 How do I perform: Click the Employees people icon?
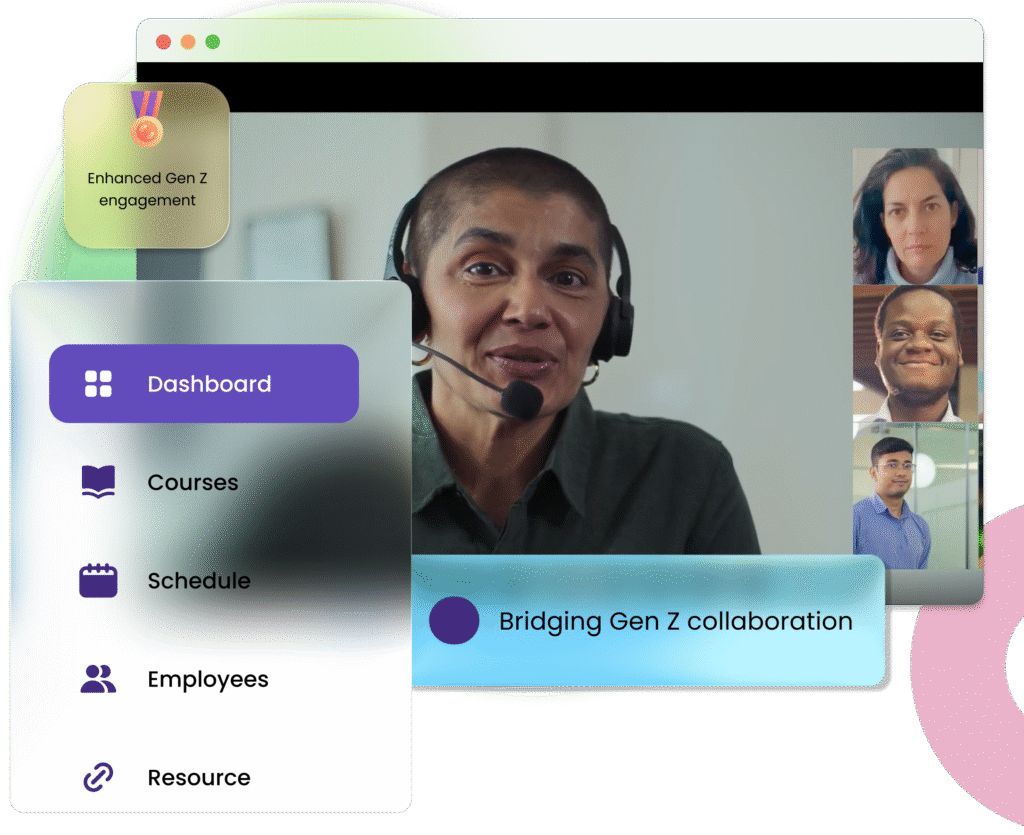tap(98, 679)
